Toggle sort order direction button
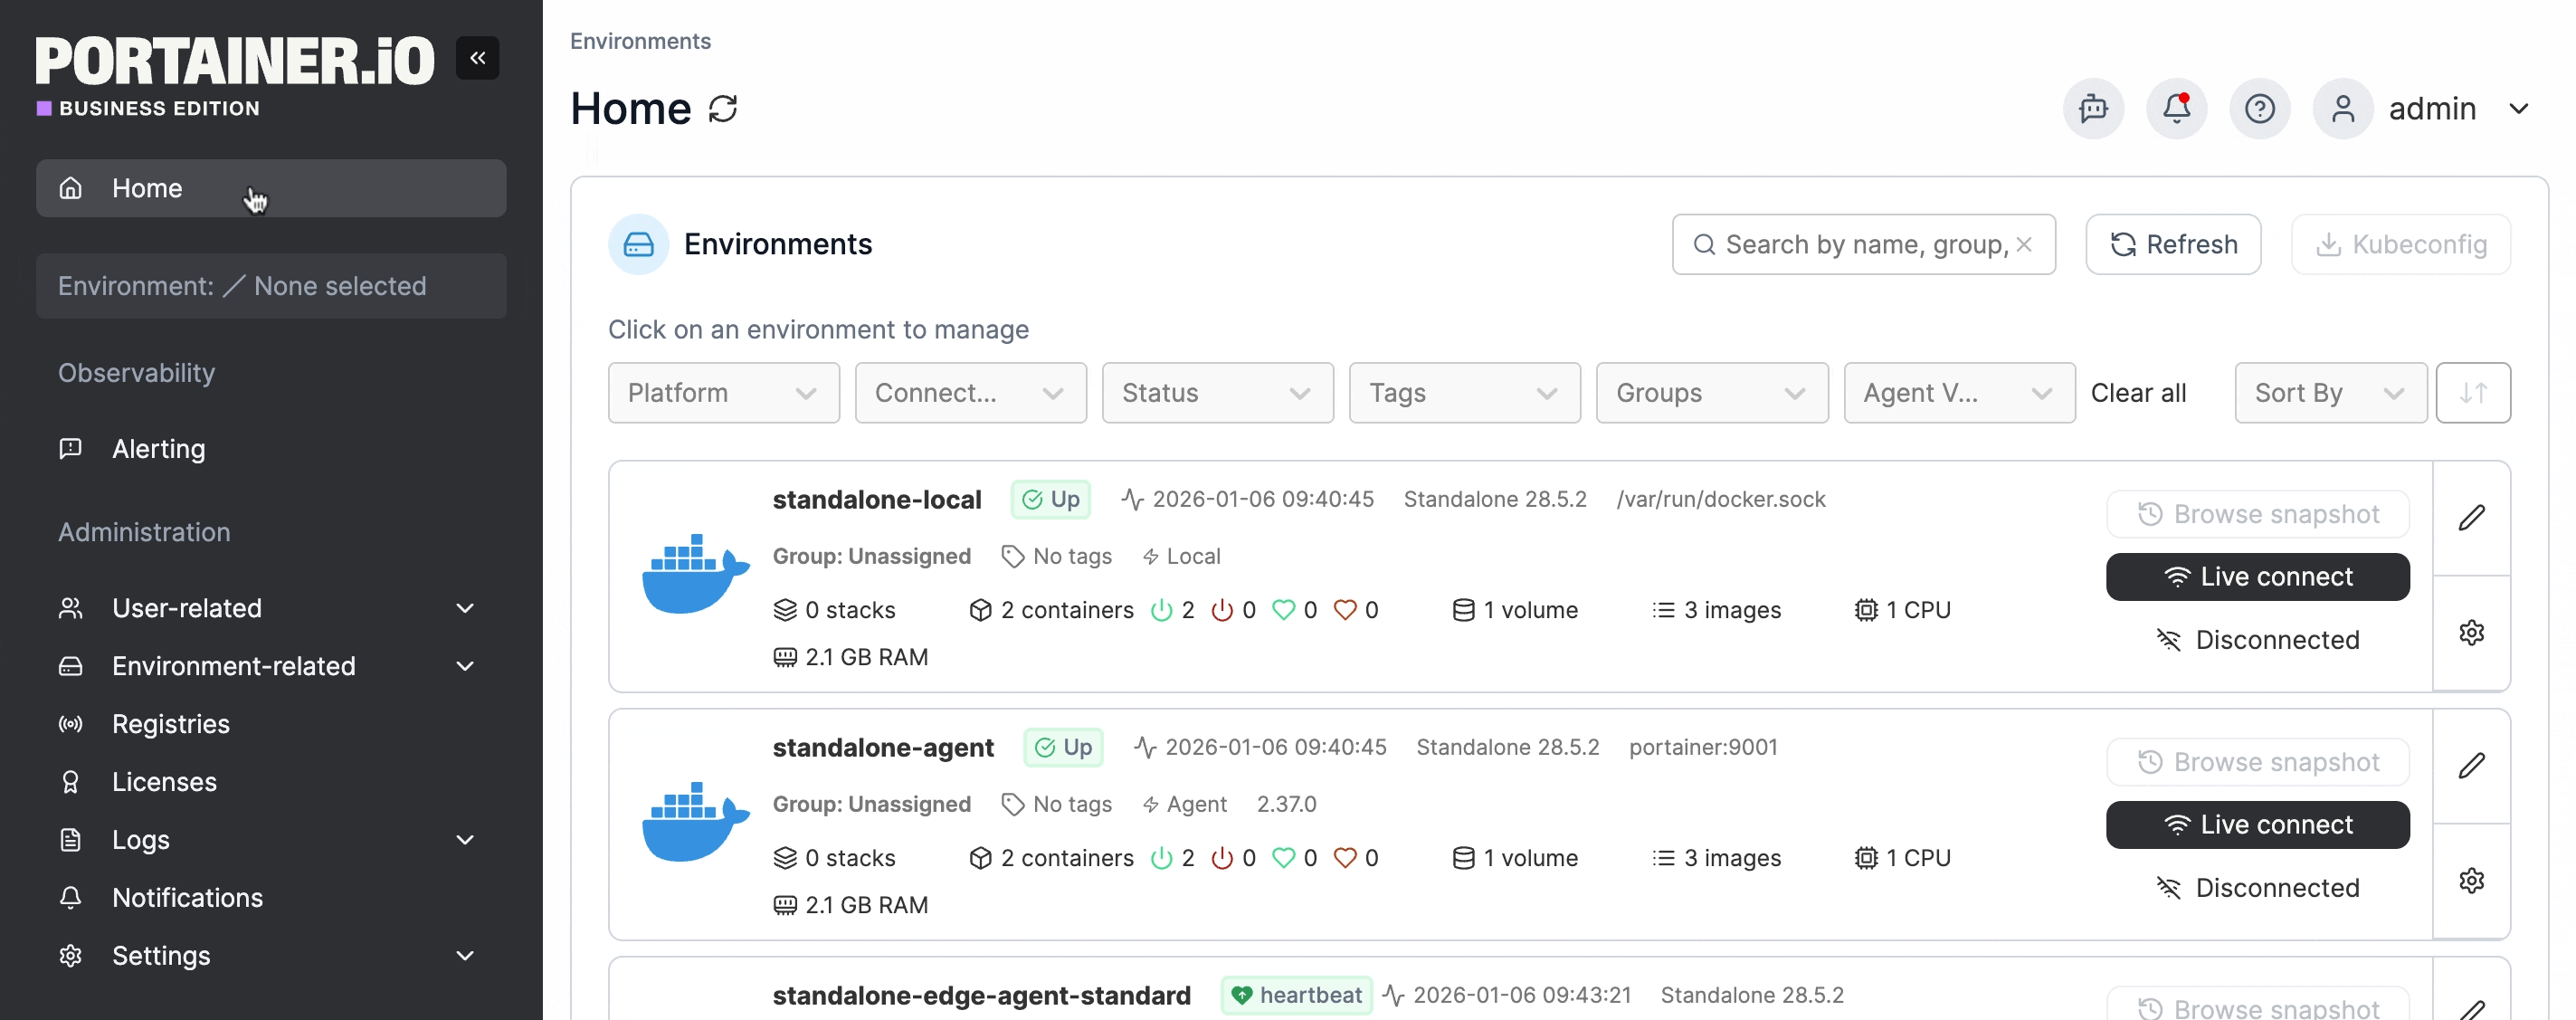The width and height of the screenshot is (2576, 1020). click(x=2472, y=393)
